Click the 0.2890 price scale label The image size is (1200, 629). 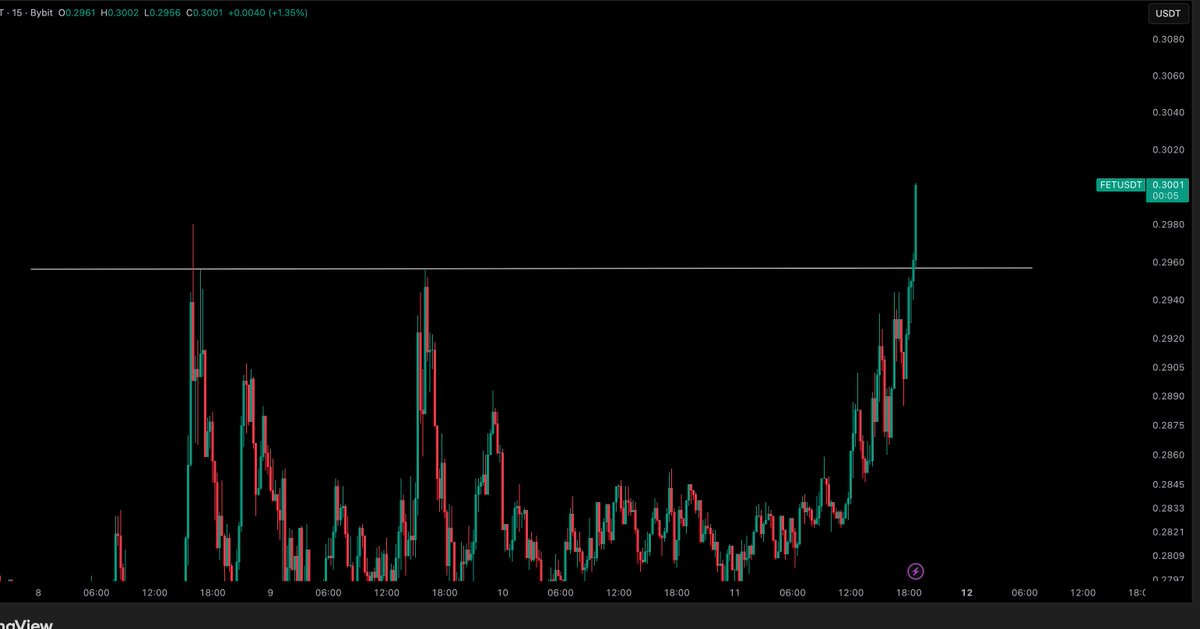(1169, 397)
